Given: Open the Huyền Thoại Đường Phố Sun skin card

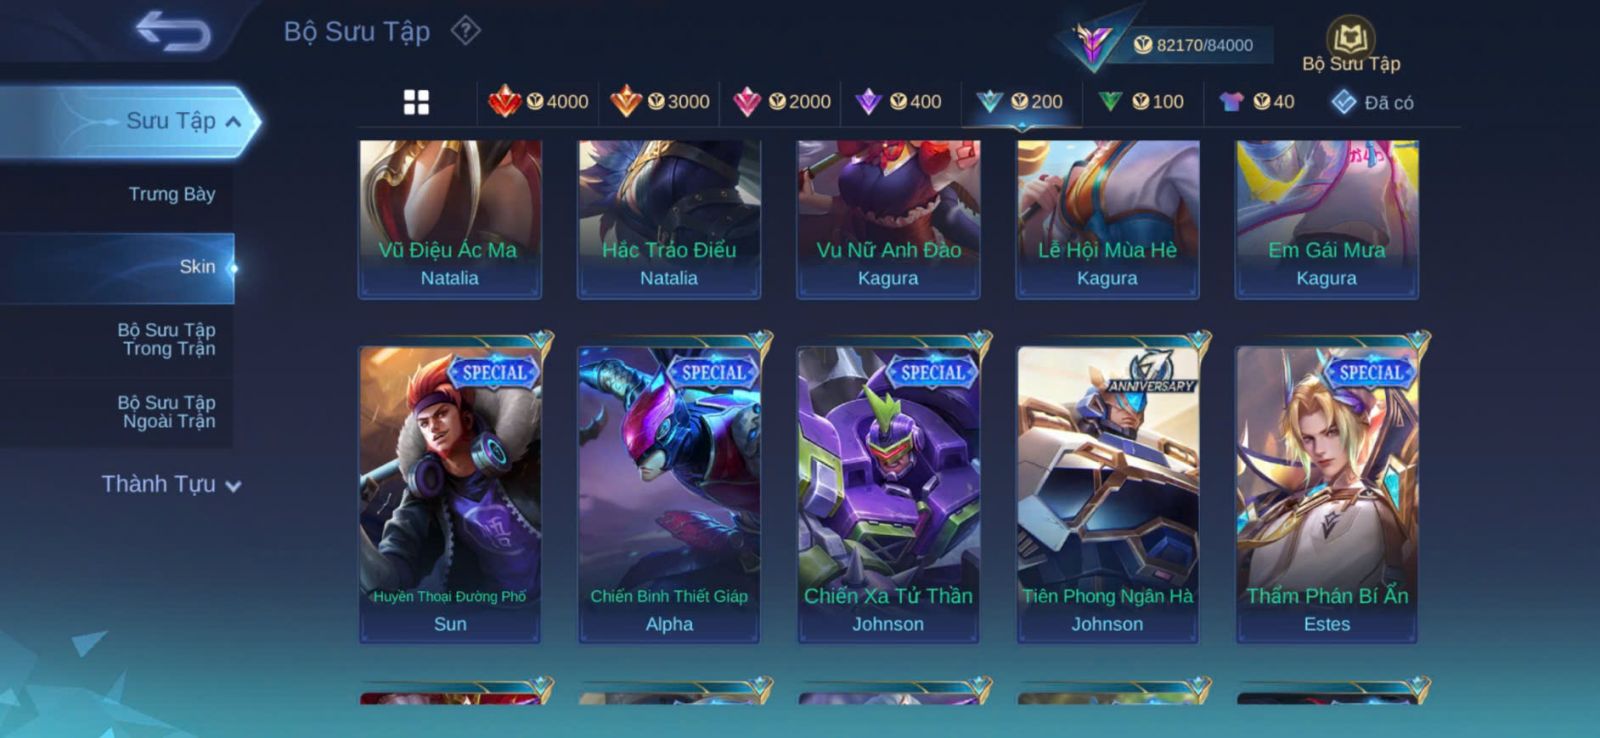Looking at the screenshot, I should click(x=450, y=494).
